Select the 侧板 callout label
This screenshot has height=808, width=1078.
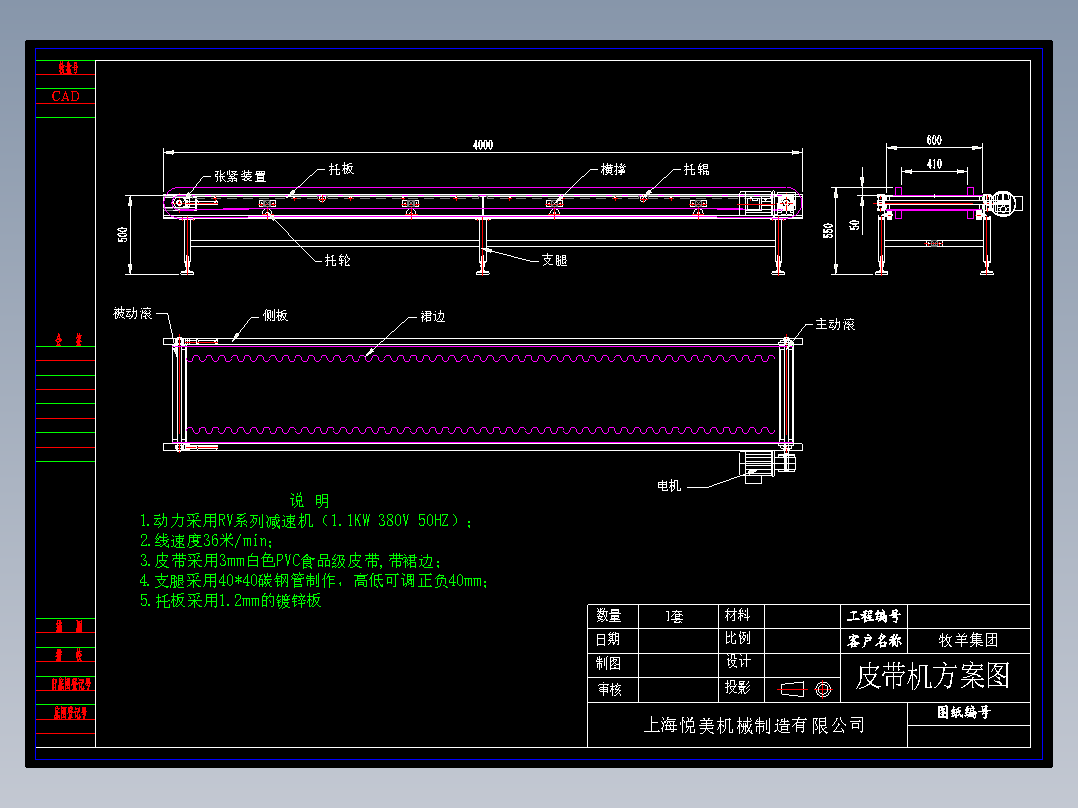[275, 316]
